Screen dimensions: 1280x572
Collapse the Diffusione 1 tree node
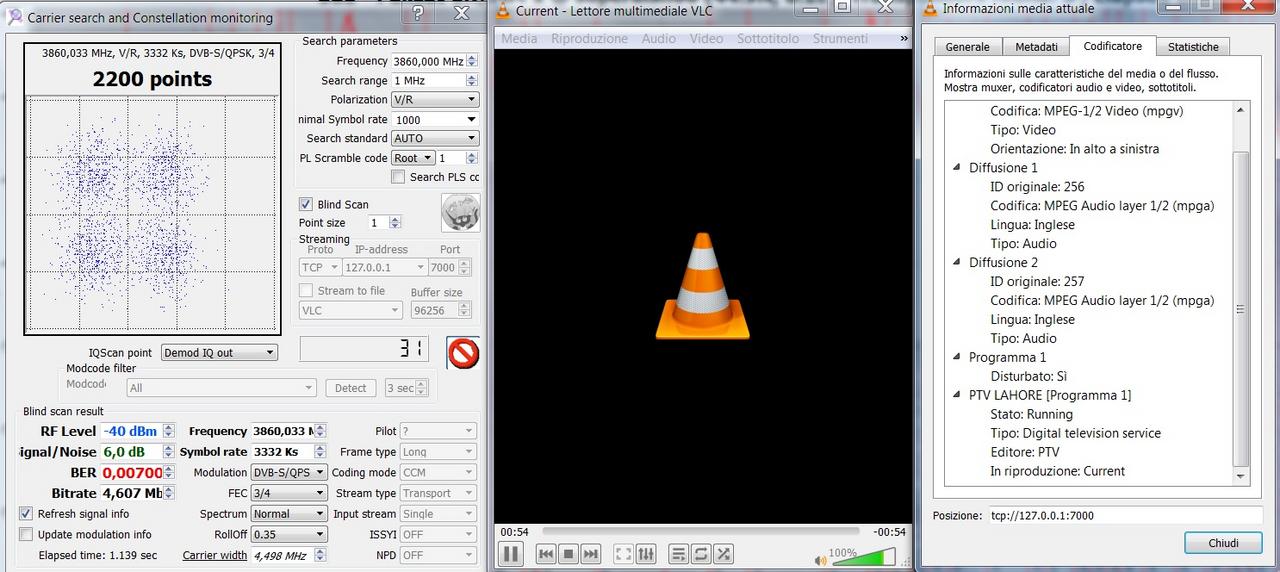pos(958,168)
